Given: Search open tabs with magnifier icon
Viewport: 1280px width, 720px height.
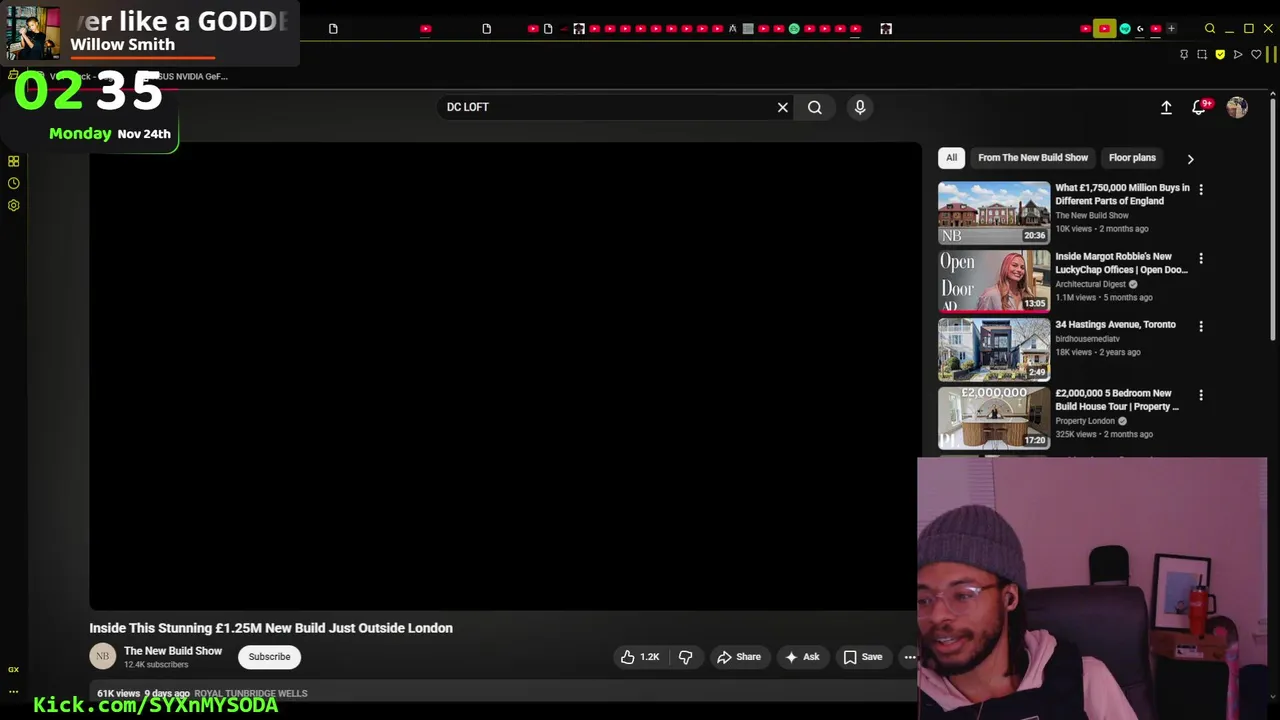Looking at the screenshot, I should coord(1210,28).
